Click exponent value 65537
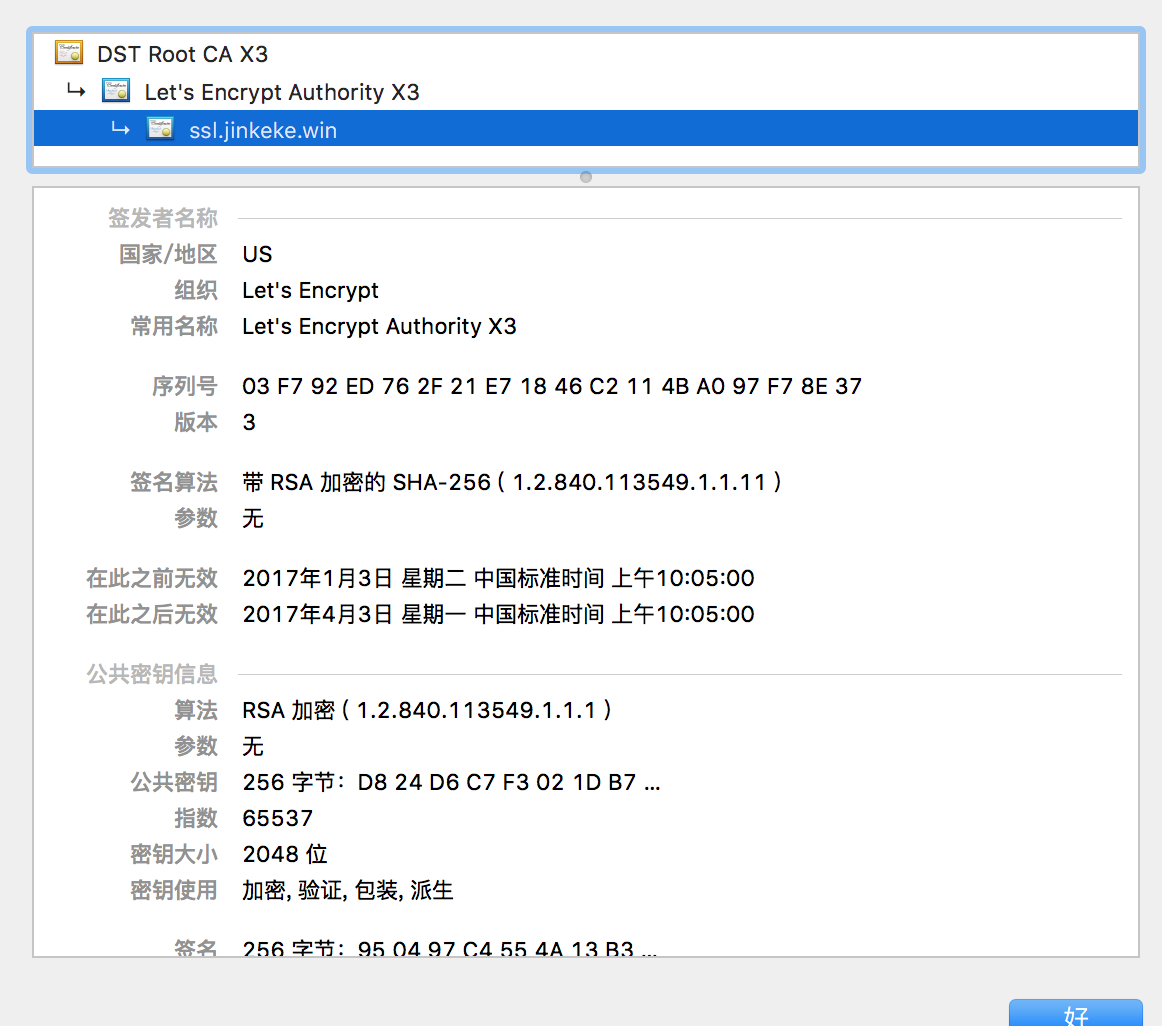 pyautogui.click(x=277, y=818)
